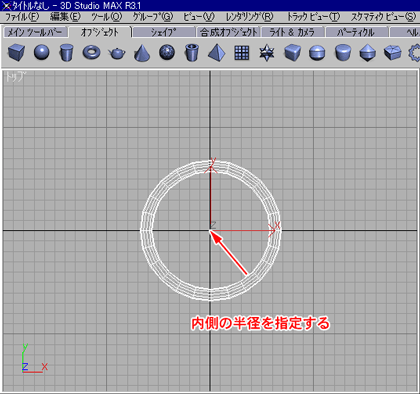Viewport: 420px width, 394px height.
Task: Select the Plane grid icon
Action: (x=242, y=53)
